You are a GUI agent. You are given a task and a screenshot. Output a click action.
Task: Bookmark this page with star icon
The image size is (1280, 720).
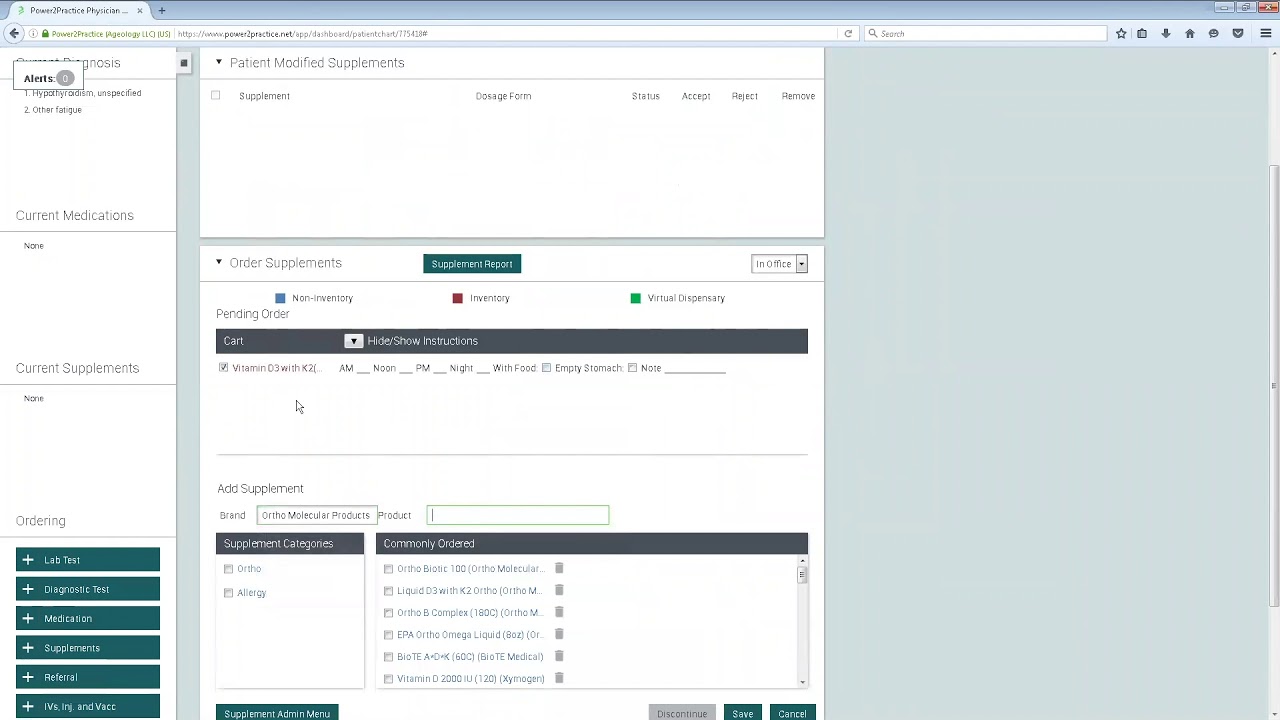coord(1121,34)
